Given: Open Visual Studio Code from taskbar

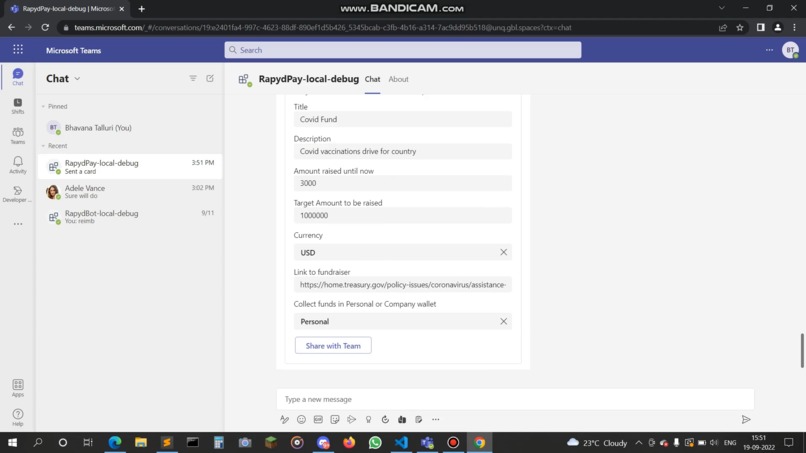Looking at the screenshot, I should click(401, 442).
